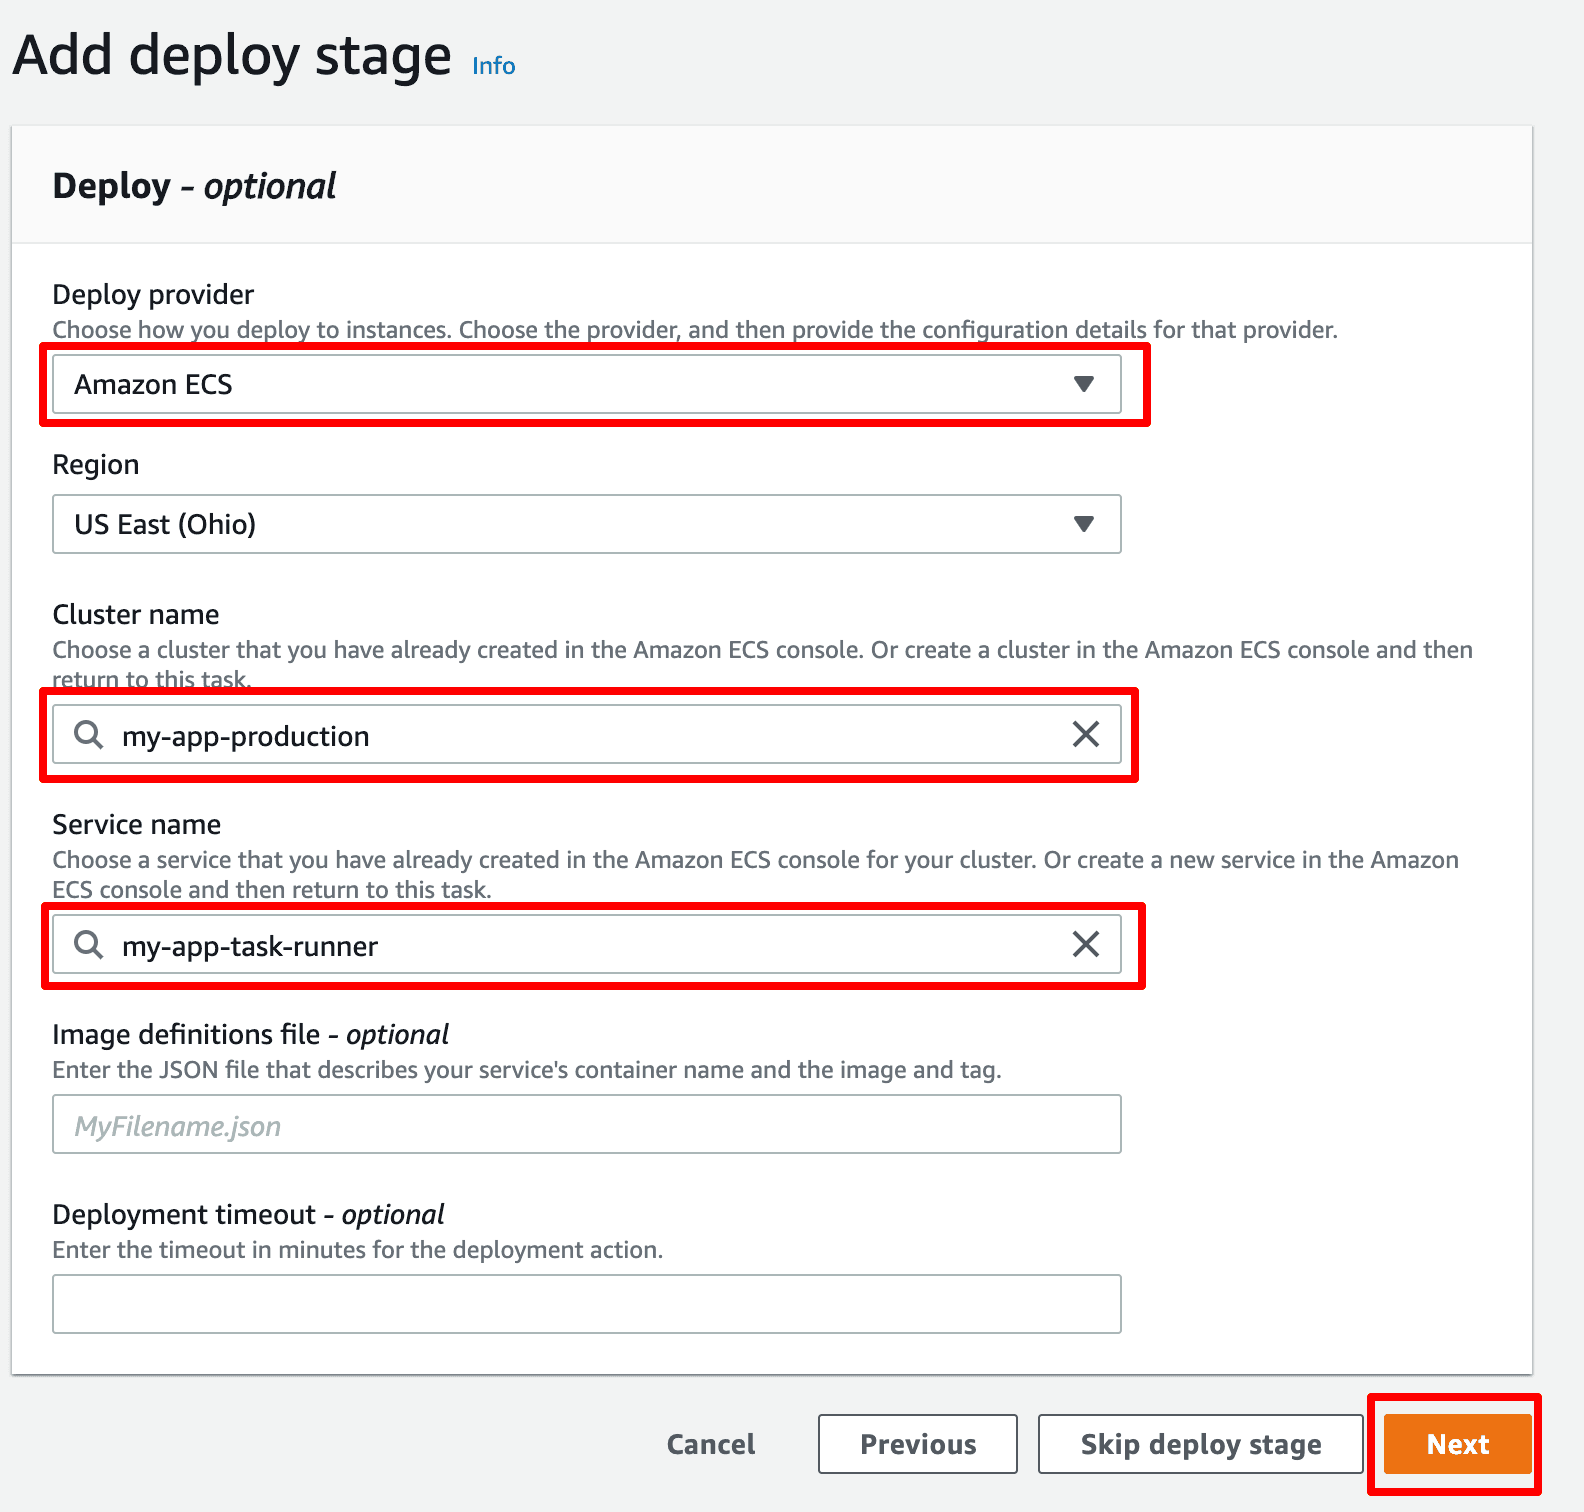Focus the Deployment timeout input field
This screenshot has height=1512, width=1584.
(x=586, y=1304)
